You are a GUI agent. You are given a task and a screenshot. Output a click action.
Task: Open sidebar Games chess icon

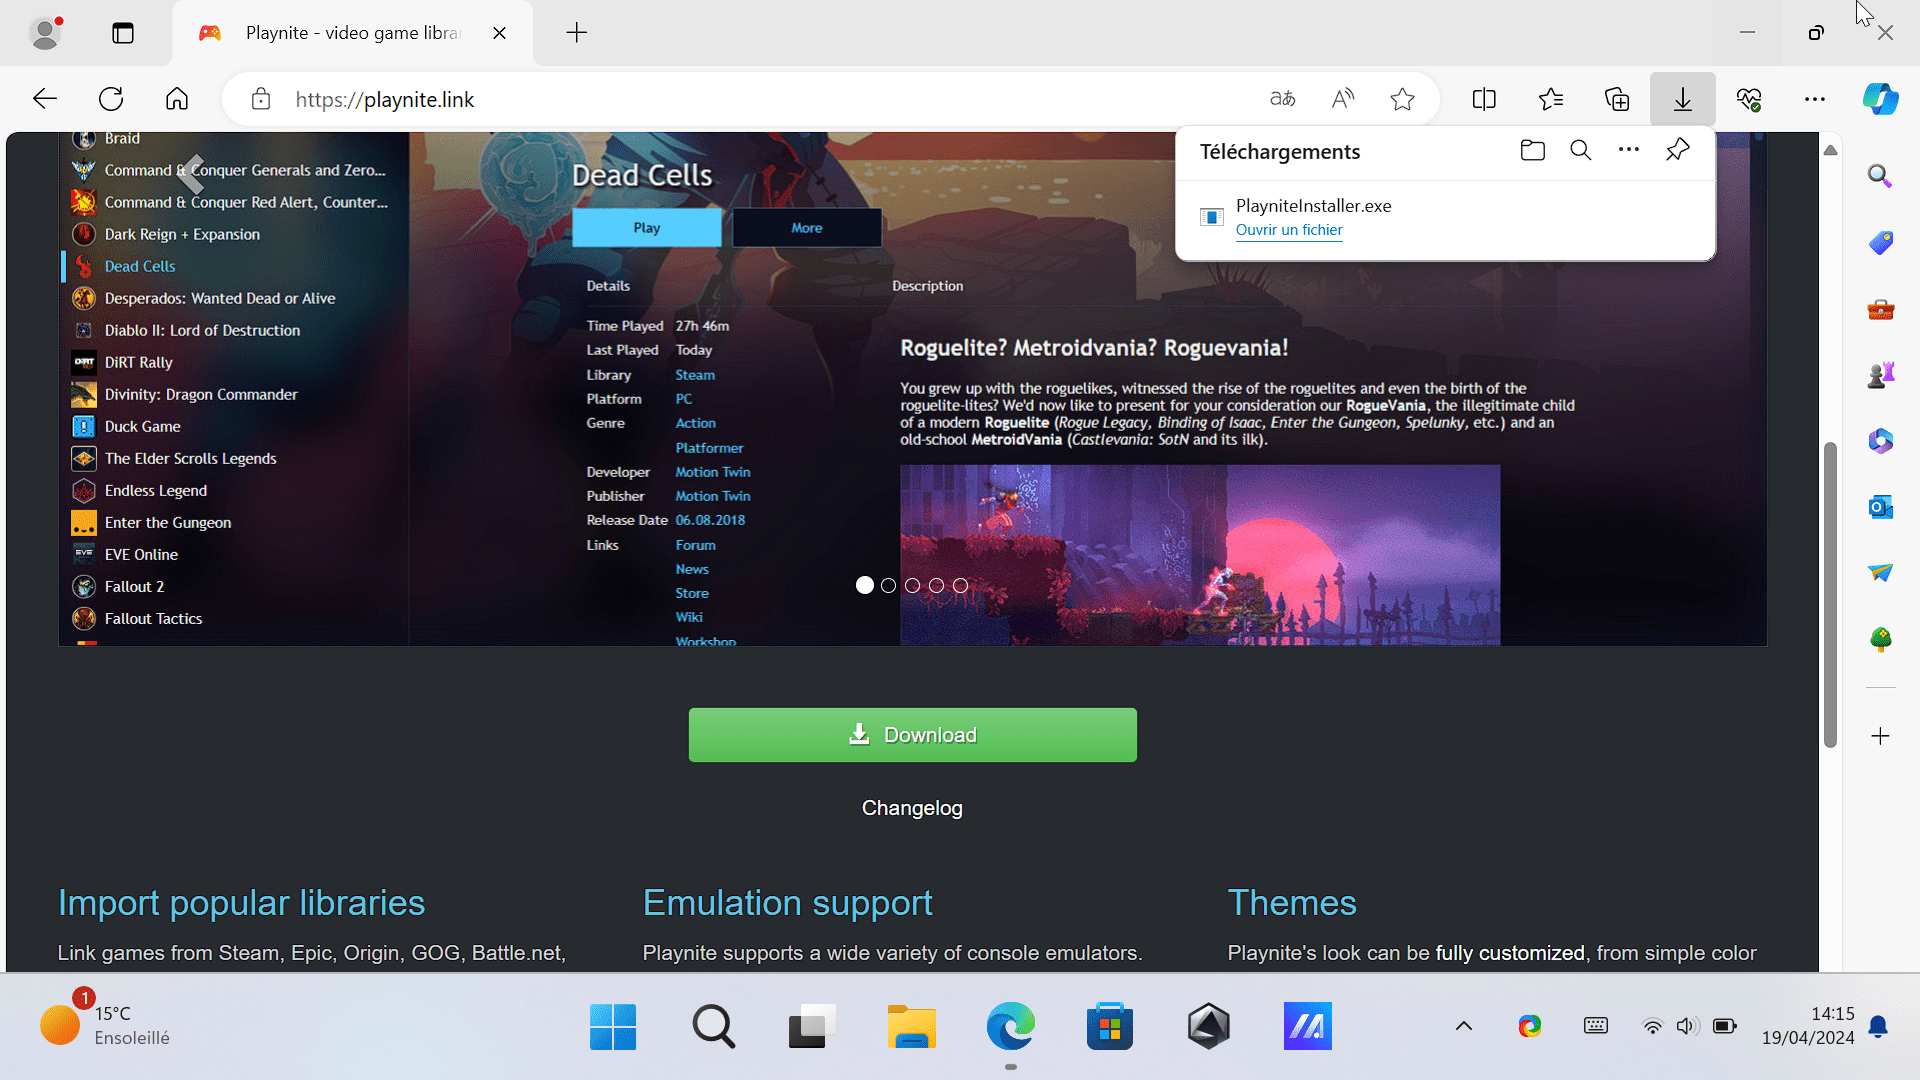tap(1881, 375)
